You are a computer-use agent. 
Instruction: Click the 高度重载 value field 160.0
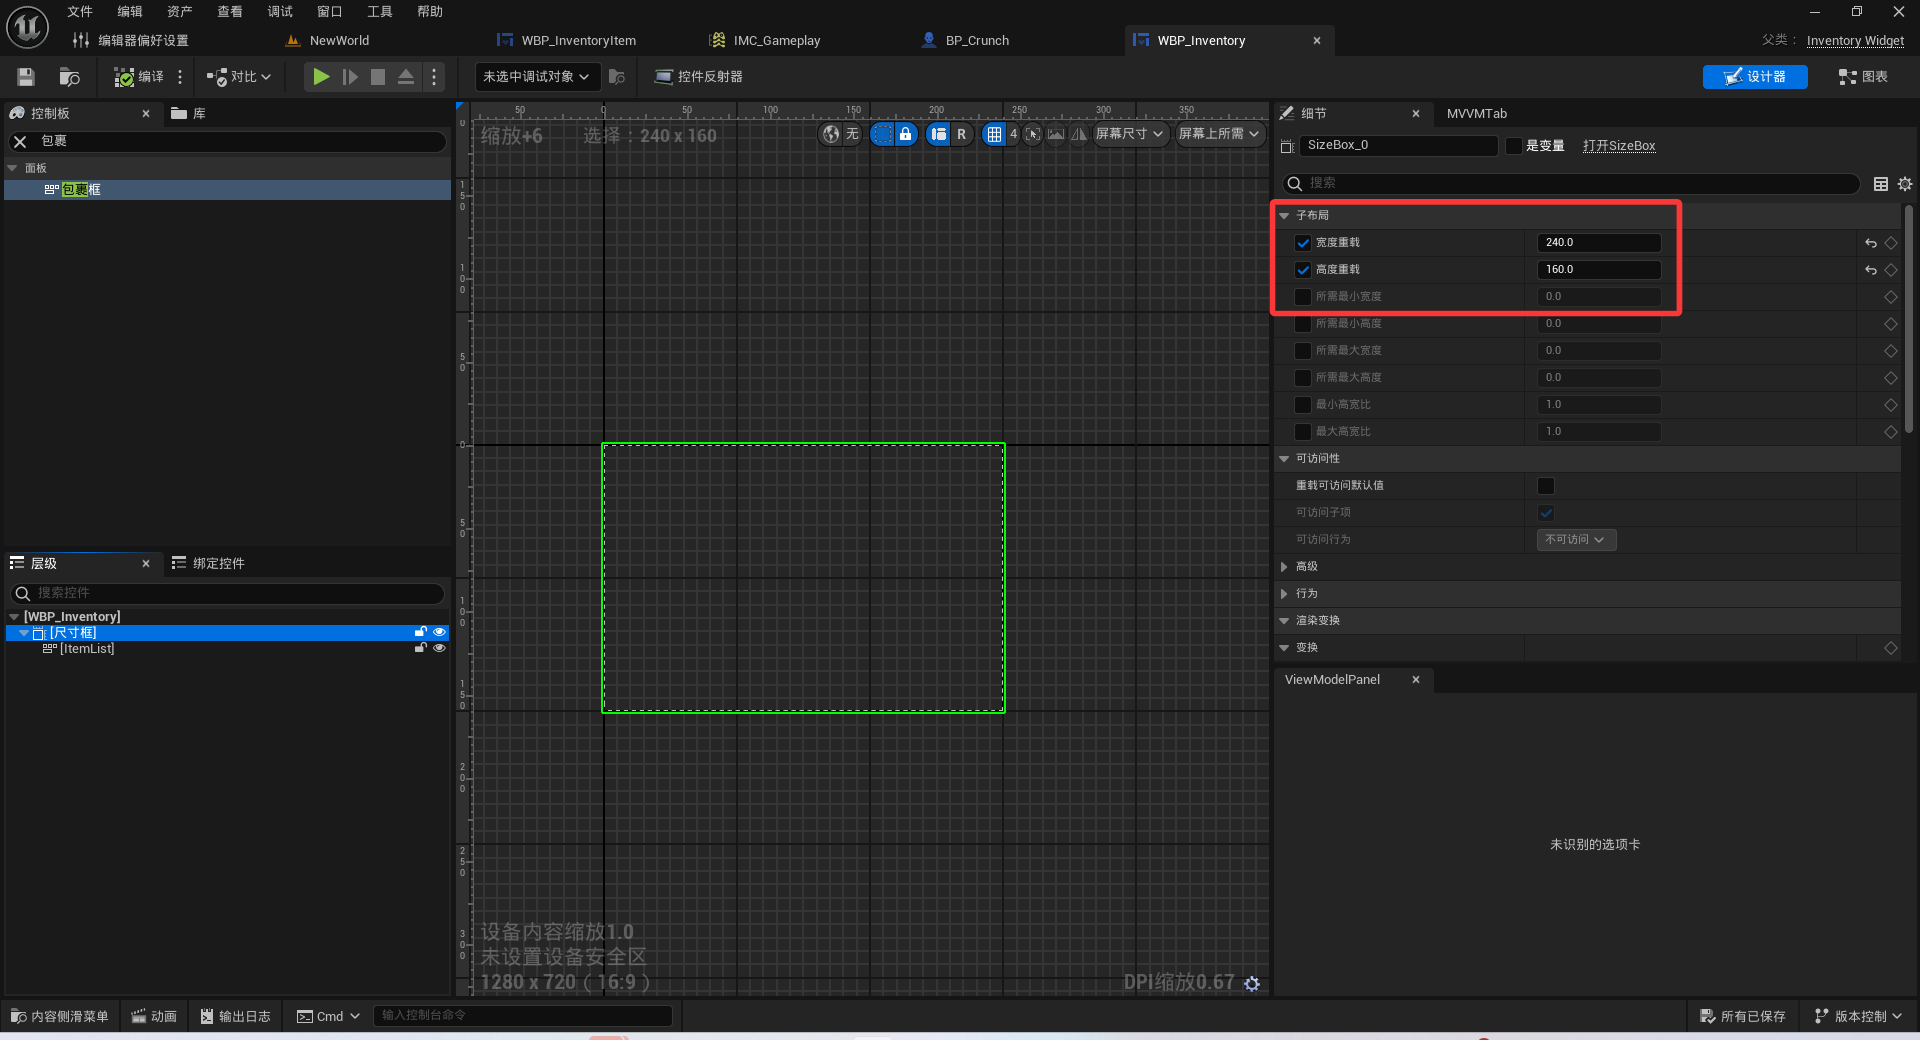(x=1598, y=270)
